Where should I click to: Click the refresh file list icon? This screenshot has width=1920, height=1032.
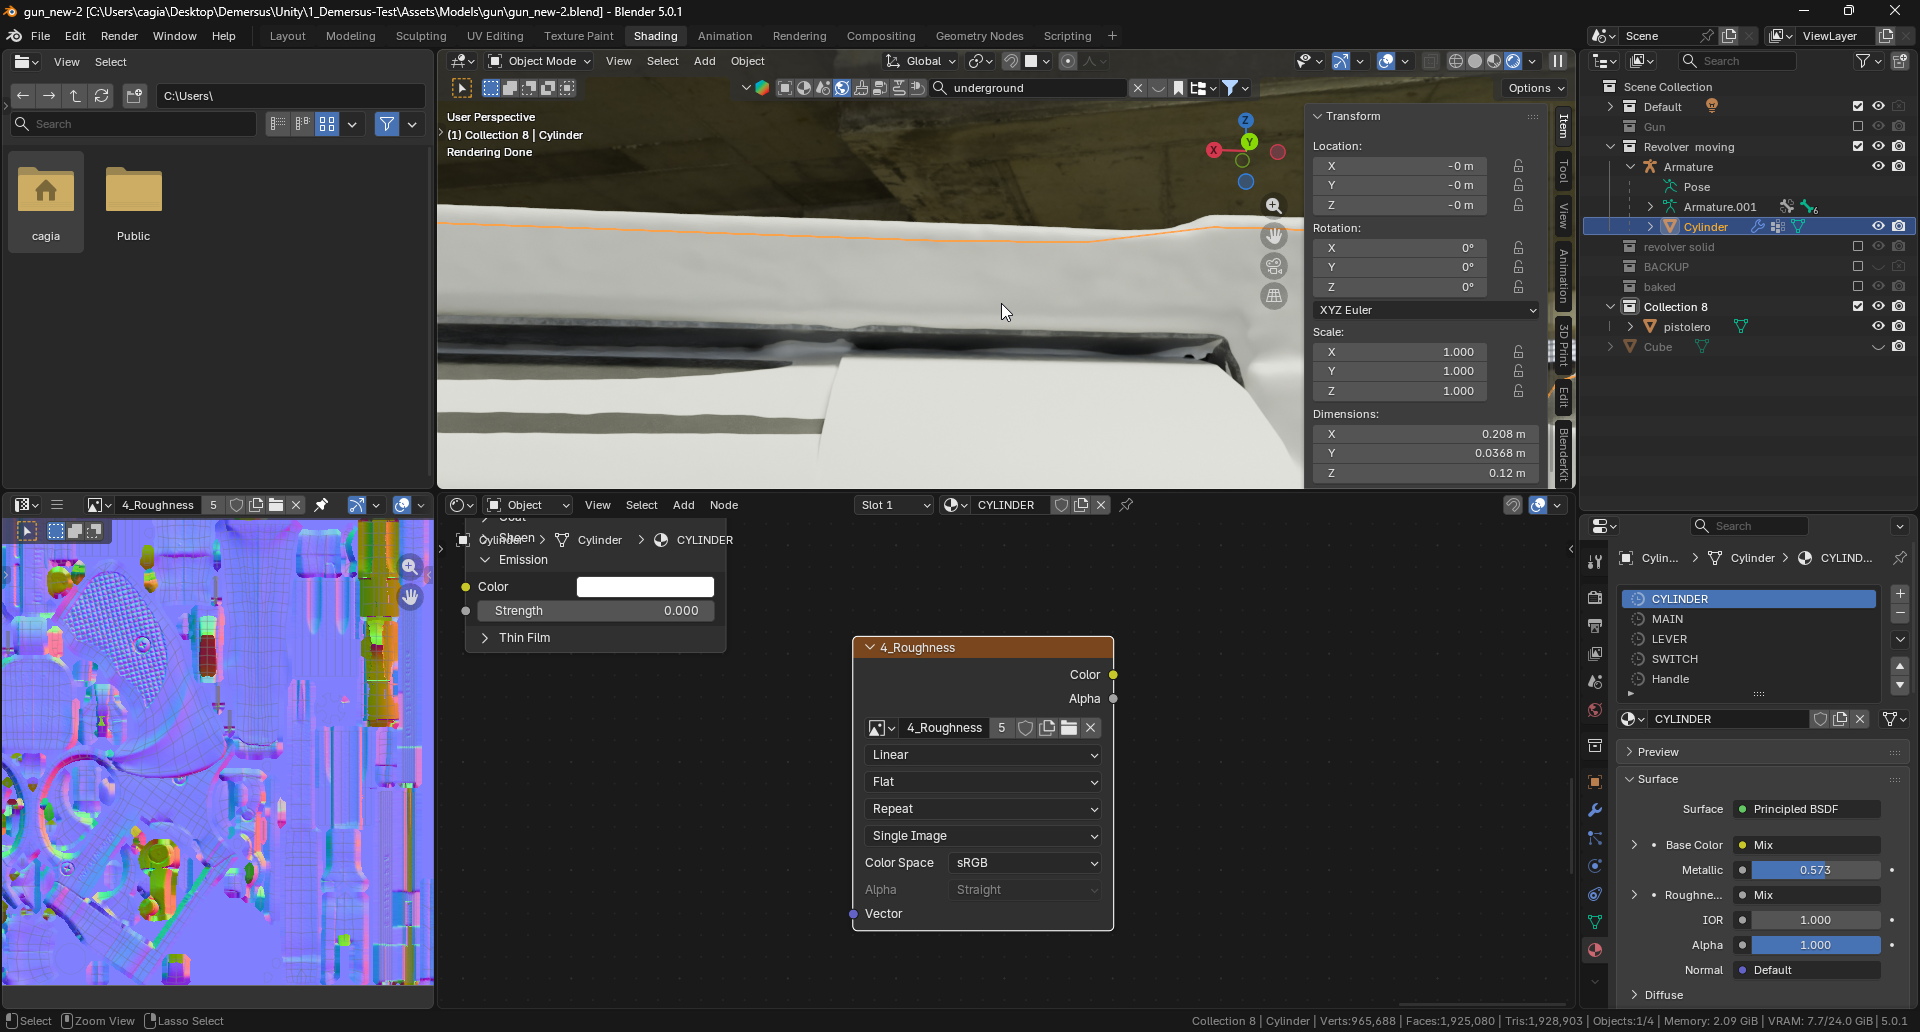click(101, 96)
